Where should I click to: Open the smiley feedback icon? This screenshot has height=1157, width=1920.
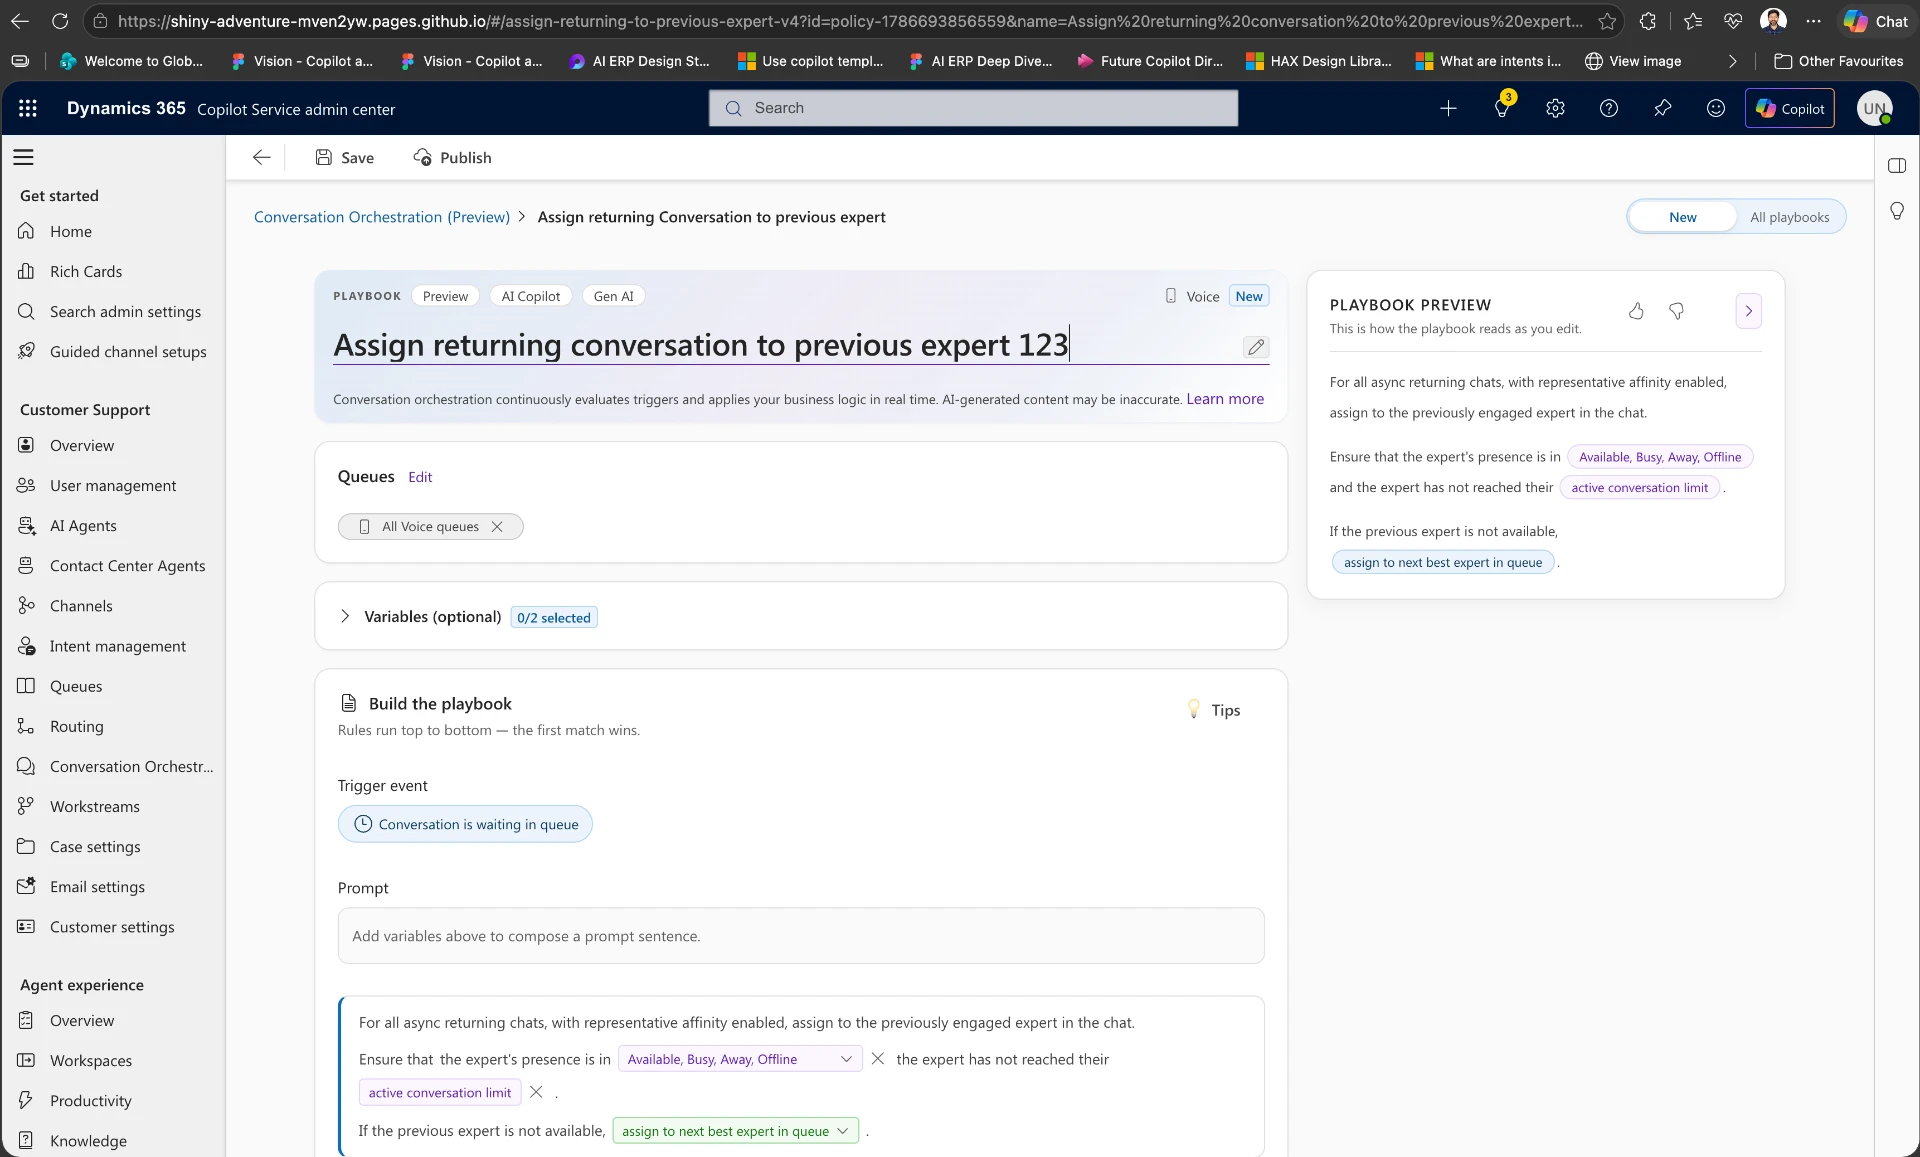click(x=1716, y=108)
